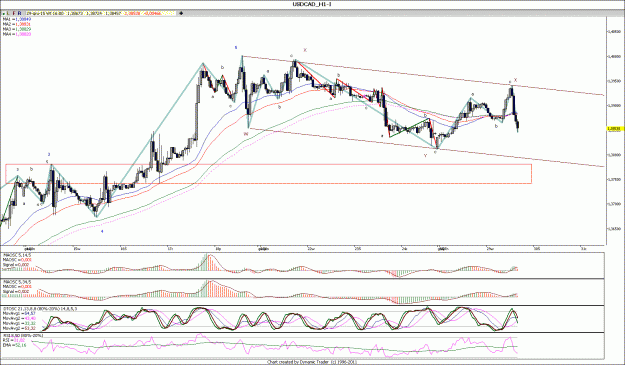Click the RSI indicator panel label
The width and height of the screenshot is (625, 365).
coord(23,336)
